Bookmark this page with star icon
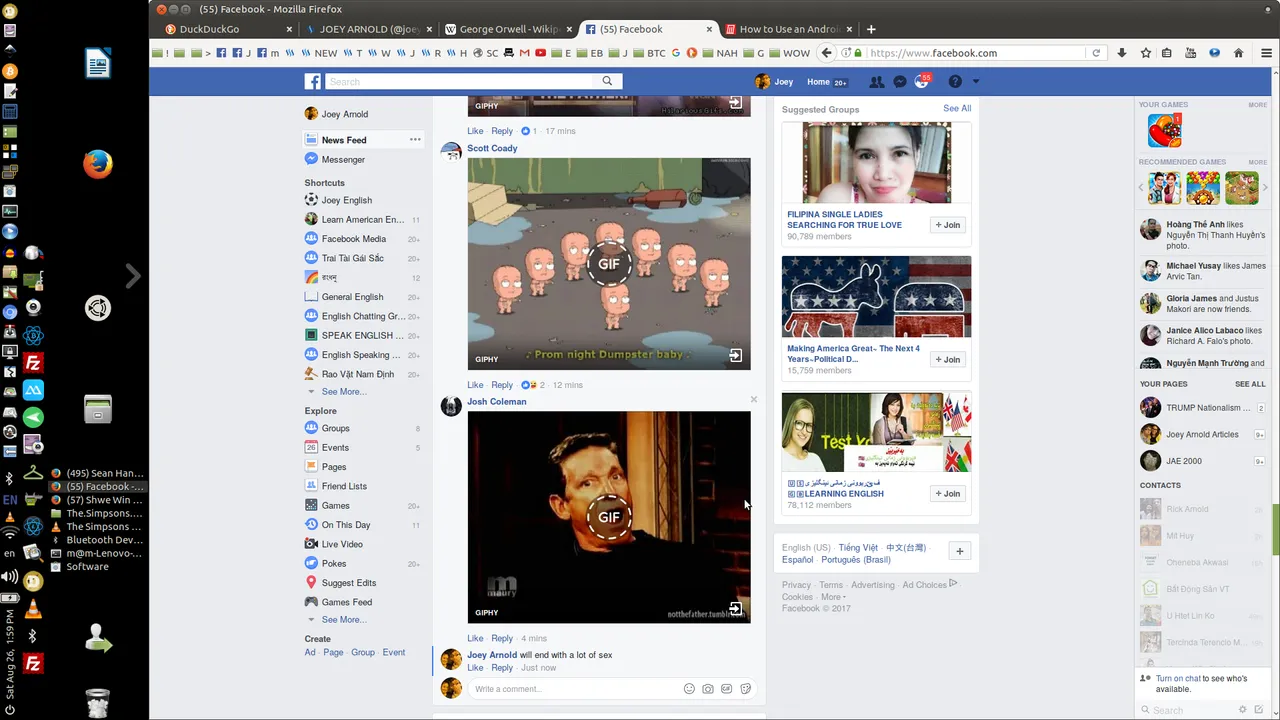 tap(1146, 53)
